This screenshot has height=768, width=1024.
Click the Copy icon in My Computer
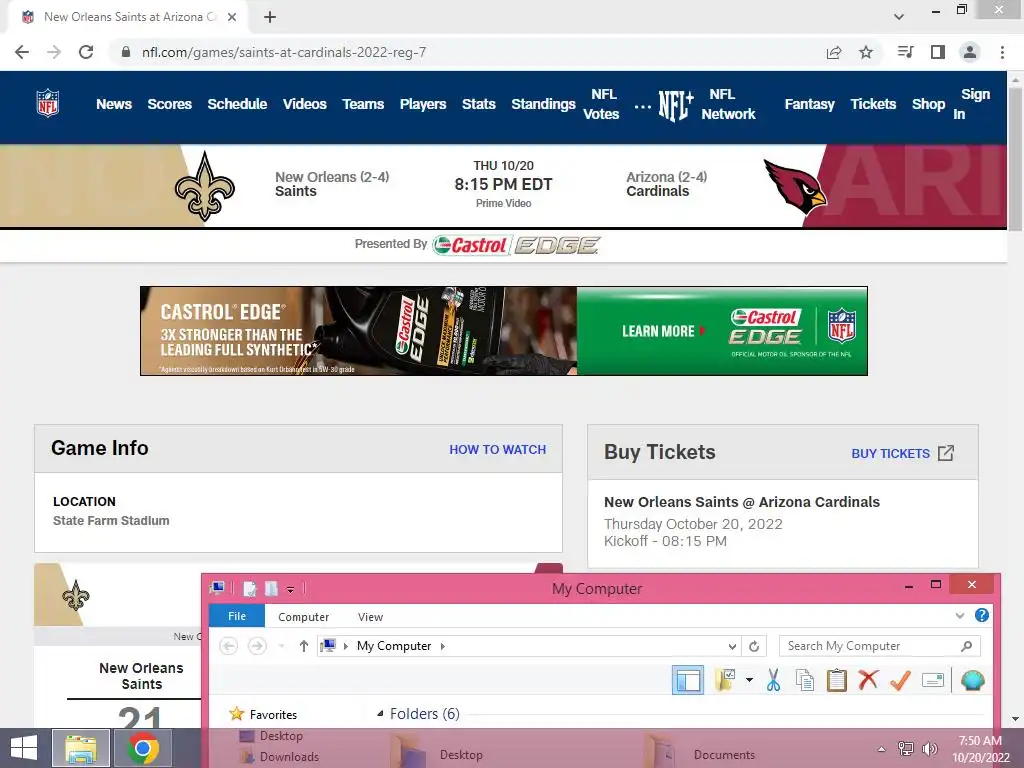(x=805, y=680)
